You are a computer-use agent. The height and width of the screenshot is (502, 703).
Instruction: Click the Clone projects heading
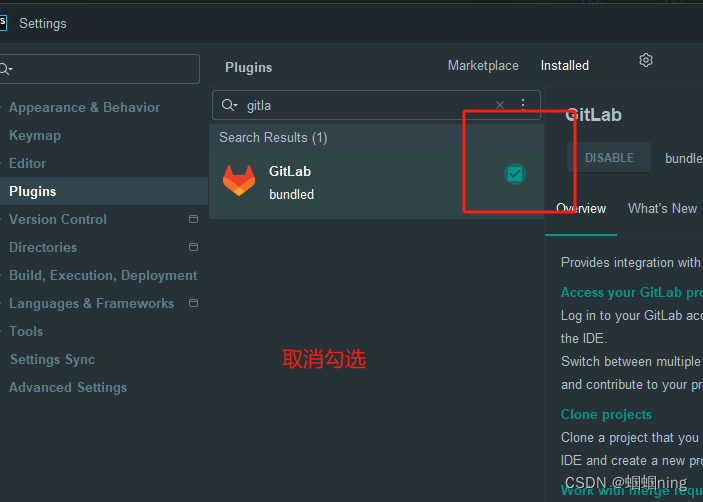click(x=606, y=415)
